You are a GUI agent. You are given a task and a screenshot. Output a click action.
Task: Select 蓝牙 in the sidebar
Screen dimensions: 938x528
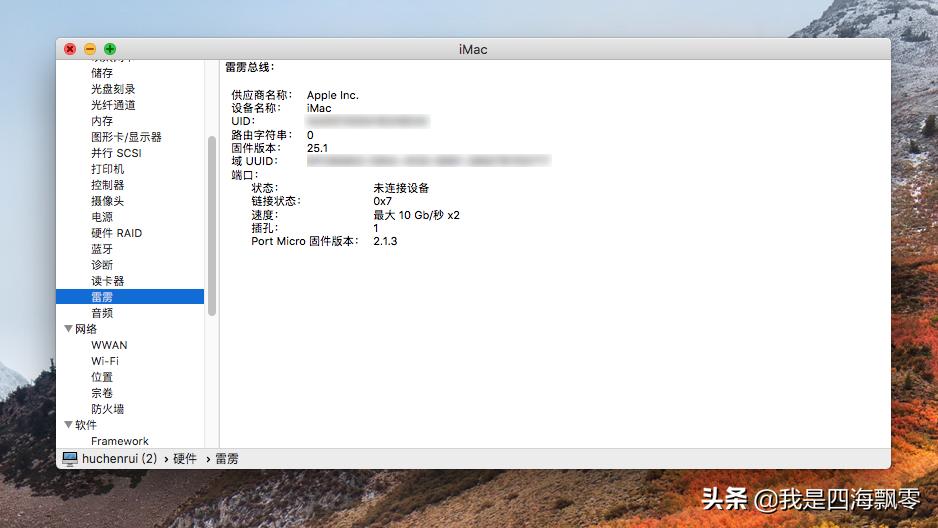pyautogui.click(x=102, y=249)
